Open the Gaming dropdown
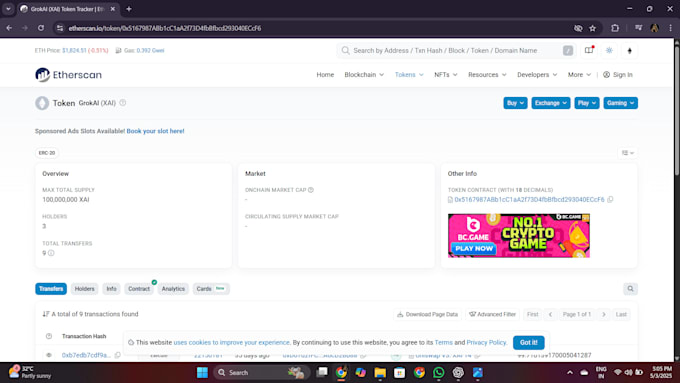This screenshot has height=383, width=680. click(x=621, y=103)
